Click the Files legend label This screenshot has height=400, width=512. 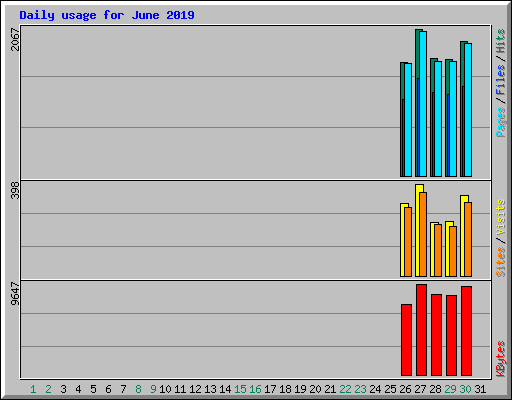500,80
